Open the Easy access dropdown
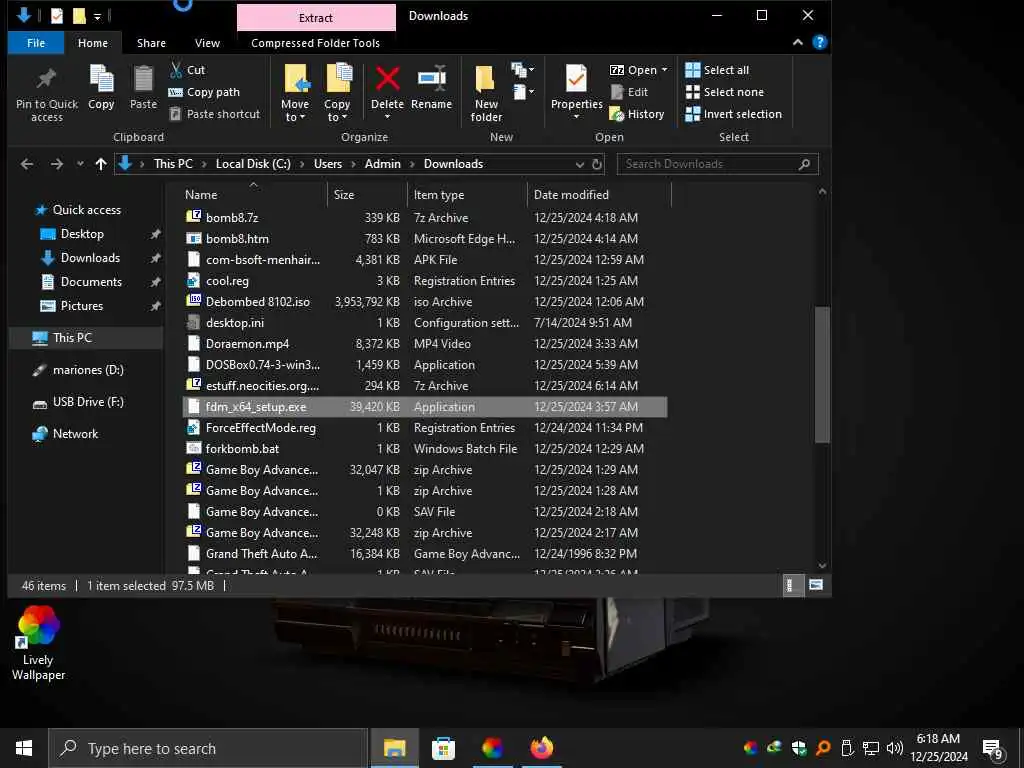 pos(523,92)
